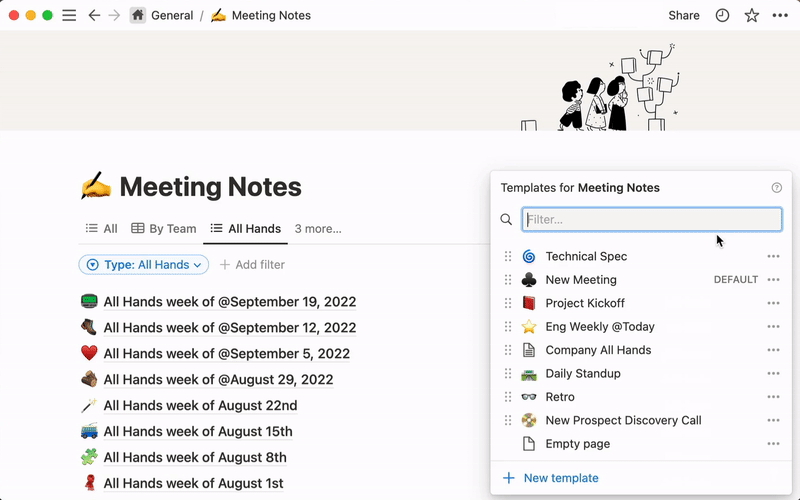Go forward with the right arrow

[x=114, y=15]
